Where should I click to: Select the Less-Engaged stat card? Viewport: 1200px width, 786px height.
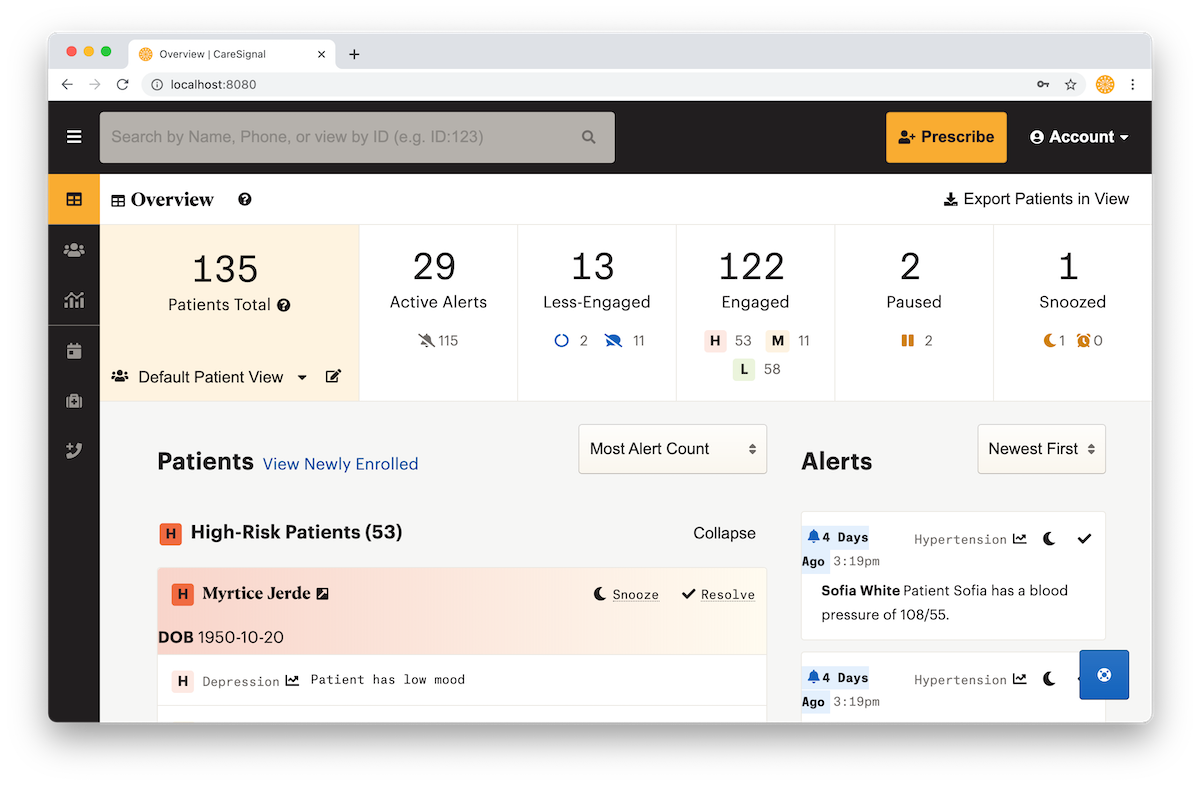597,312
